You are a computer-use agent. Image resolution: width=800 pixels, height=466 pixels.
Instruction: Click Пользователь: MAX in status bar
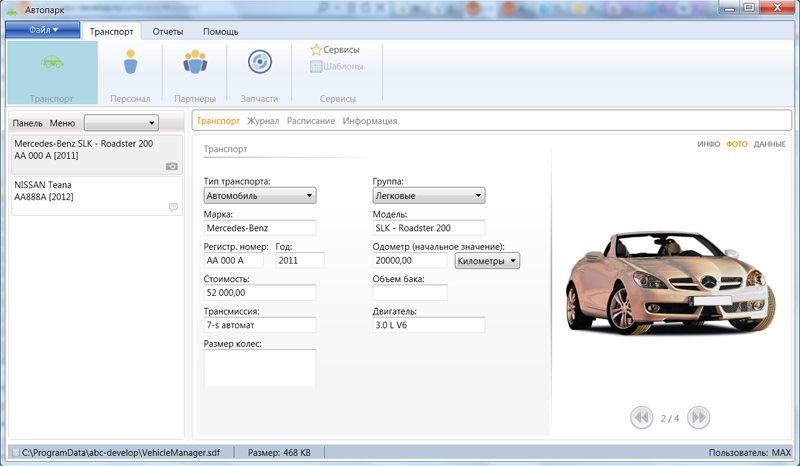749,453
